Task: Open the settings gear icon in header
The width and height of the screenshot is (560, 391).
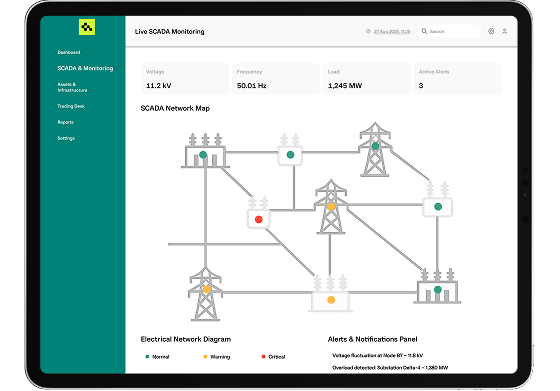Action: [491, 31]
